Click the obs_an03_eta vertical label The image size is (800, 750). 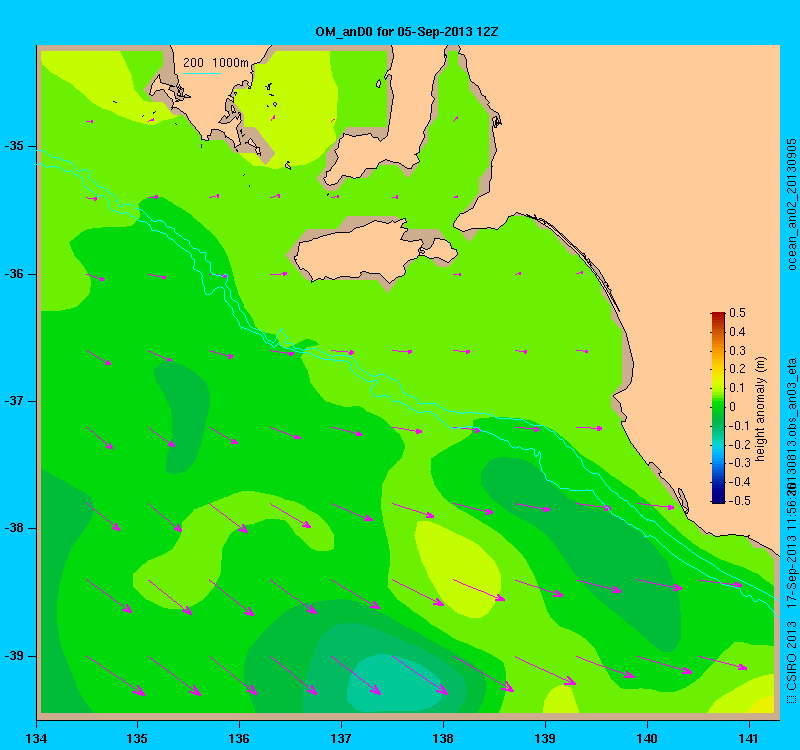coord(792,396)
